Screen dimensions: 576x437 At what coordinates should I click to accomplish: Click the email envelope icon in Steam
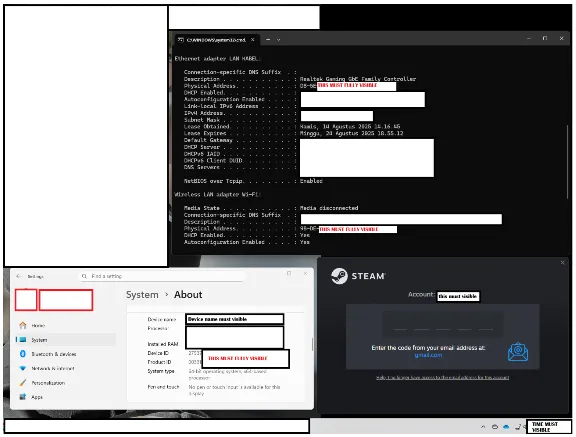[518, 352]
